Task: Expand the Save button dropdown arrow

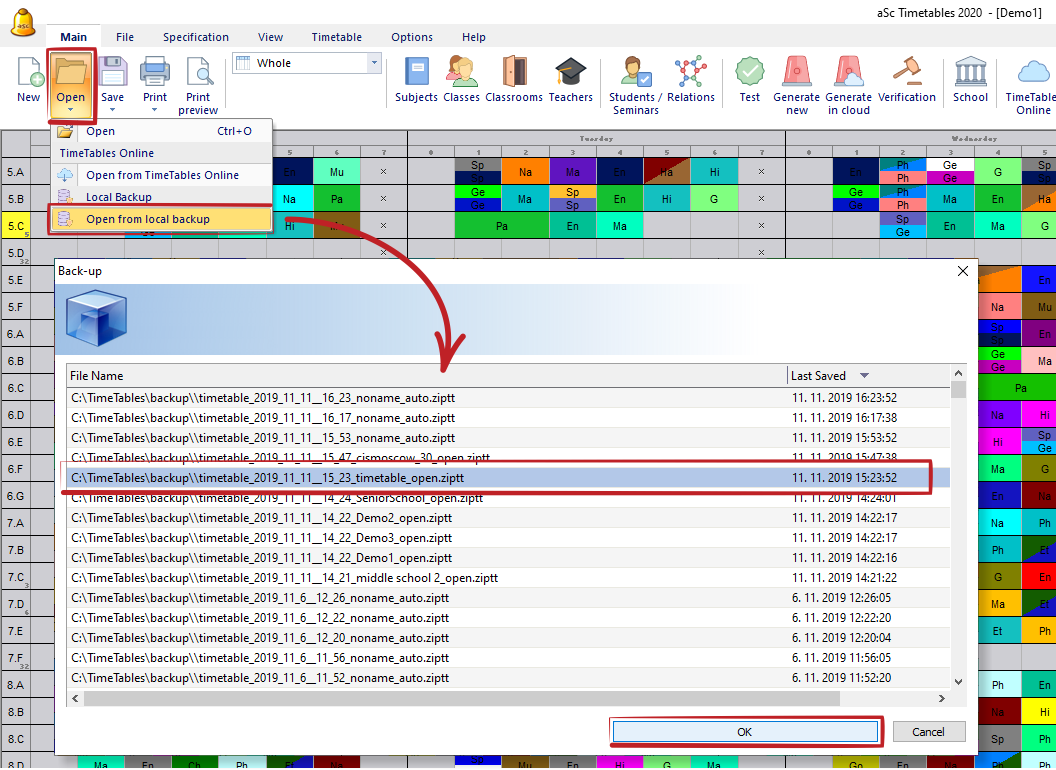Action: pos(113,110)
